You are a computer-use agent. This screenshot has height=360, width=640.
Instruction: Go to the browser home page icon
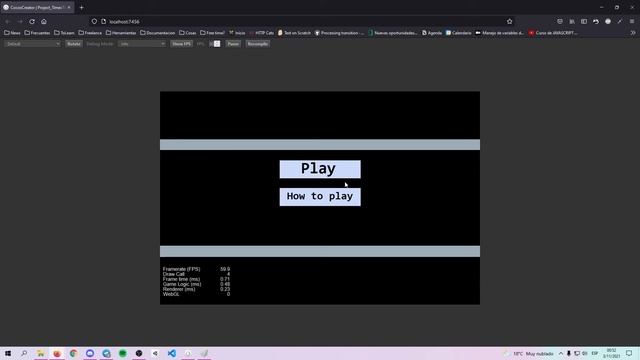[44, 22]
